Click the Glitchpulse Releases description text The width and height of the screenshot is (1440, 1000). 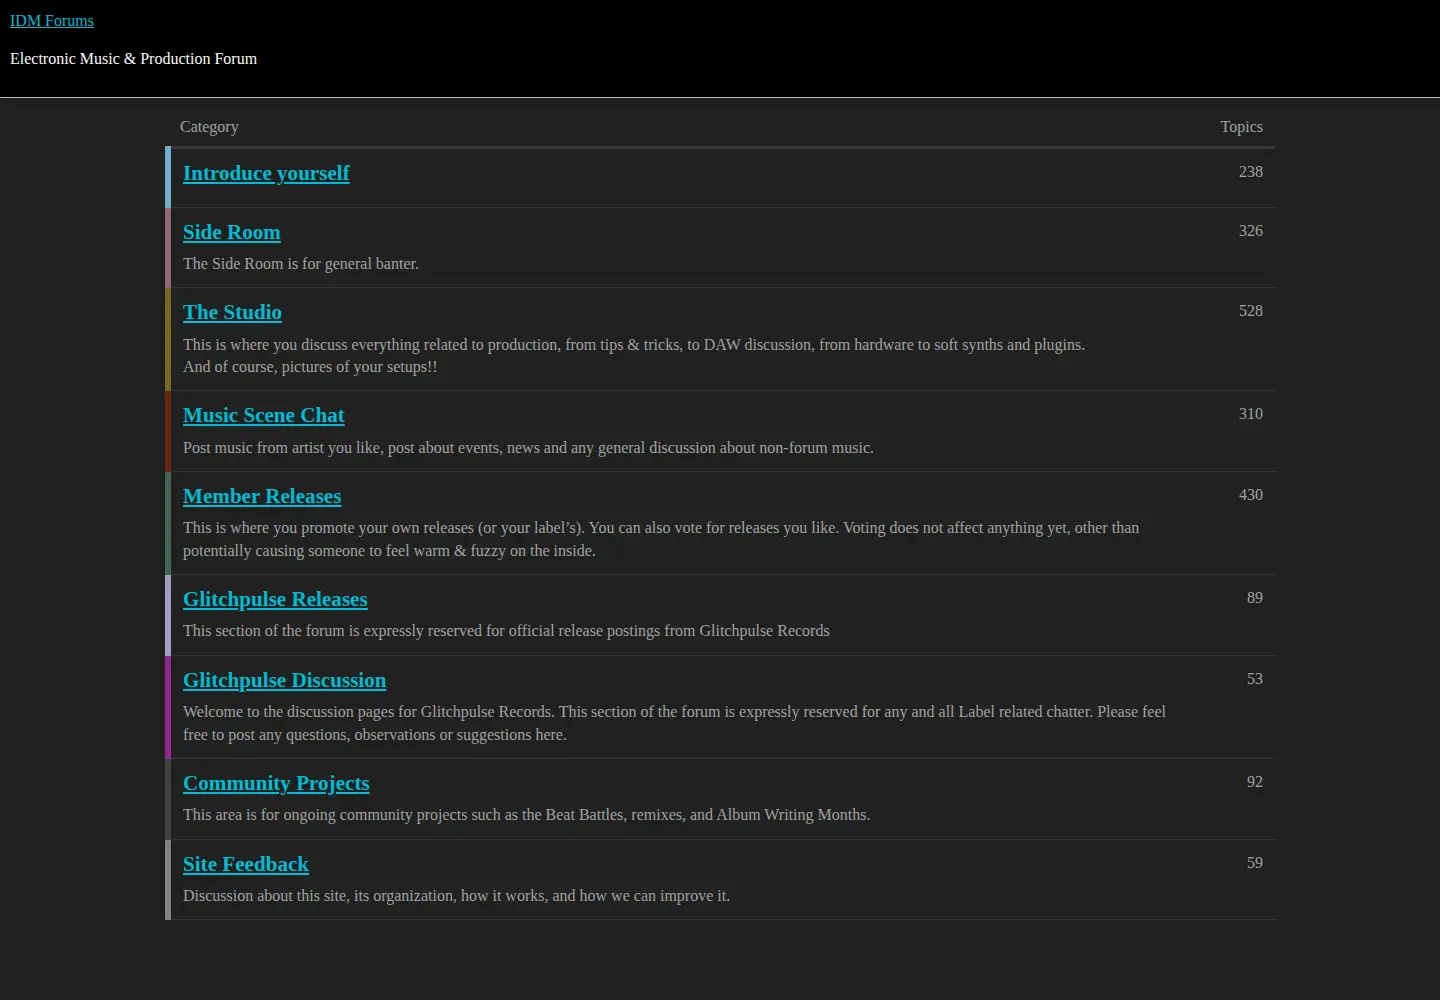[x=506, y=631]
